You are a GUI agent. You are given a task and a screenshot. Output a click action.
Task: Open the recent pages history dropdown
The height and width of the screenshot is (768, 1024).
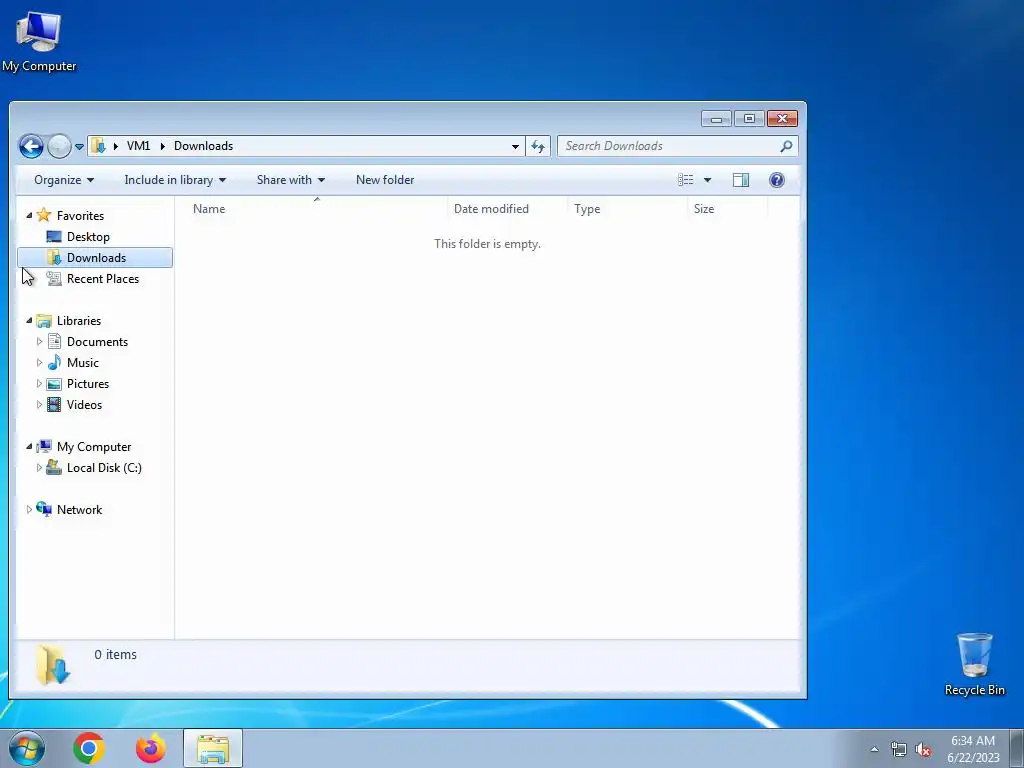[x=79, y=147]
